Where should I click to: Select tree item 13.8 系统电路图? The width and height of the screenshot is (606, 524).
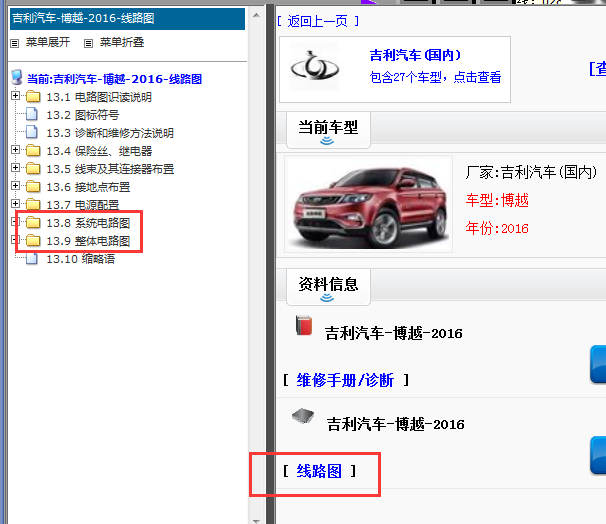(x=88, y=223)
